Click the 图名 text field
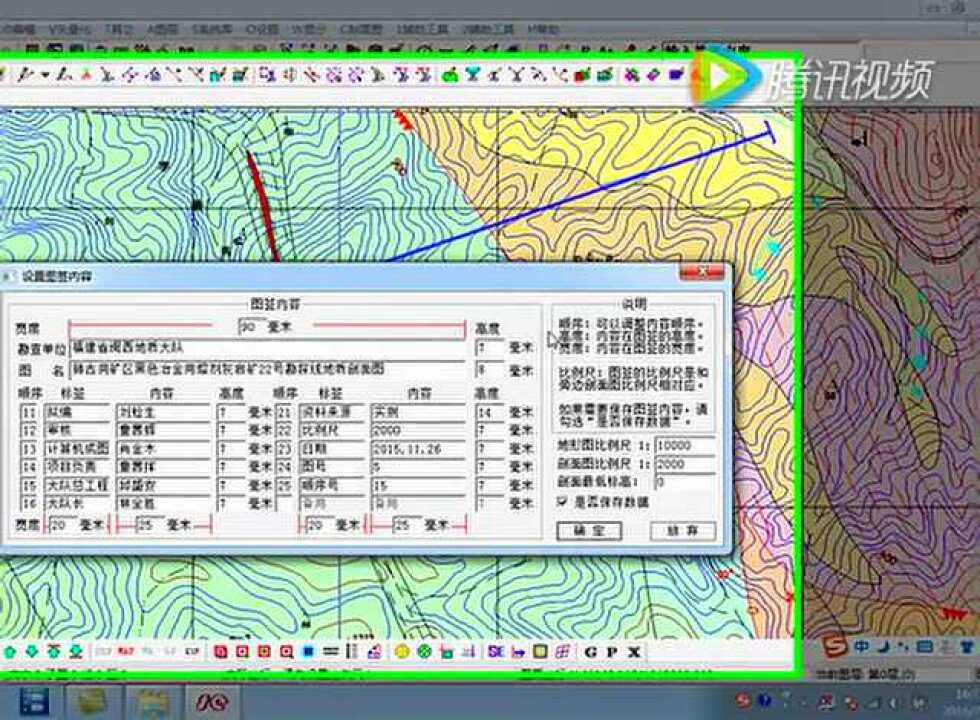This screenshot has width=980, height=720. coord(268,370)
